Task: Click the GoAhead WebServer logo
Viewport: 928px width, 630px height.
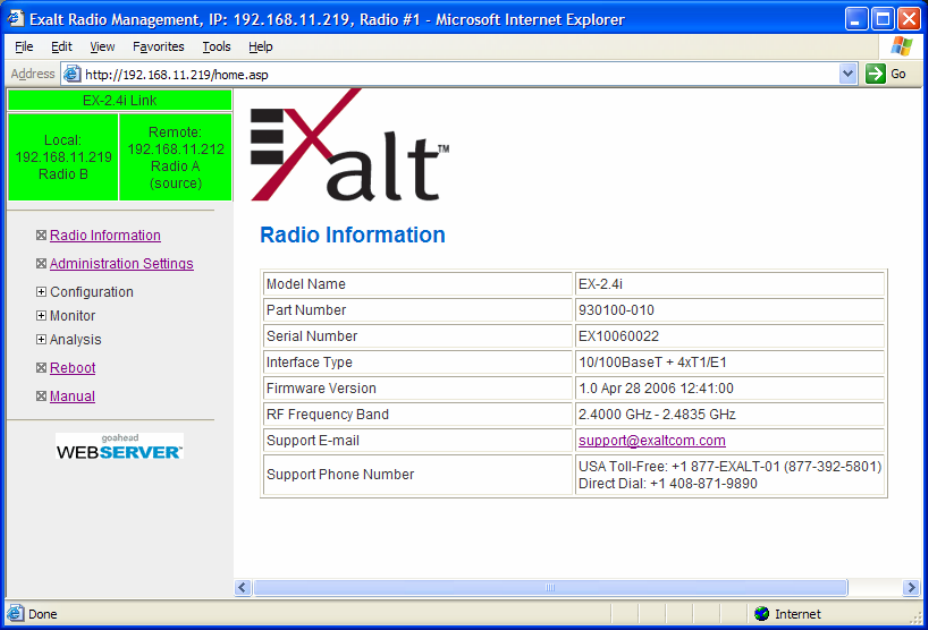Action: tap(120, 446)
